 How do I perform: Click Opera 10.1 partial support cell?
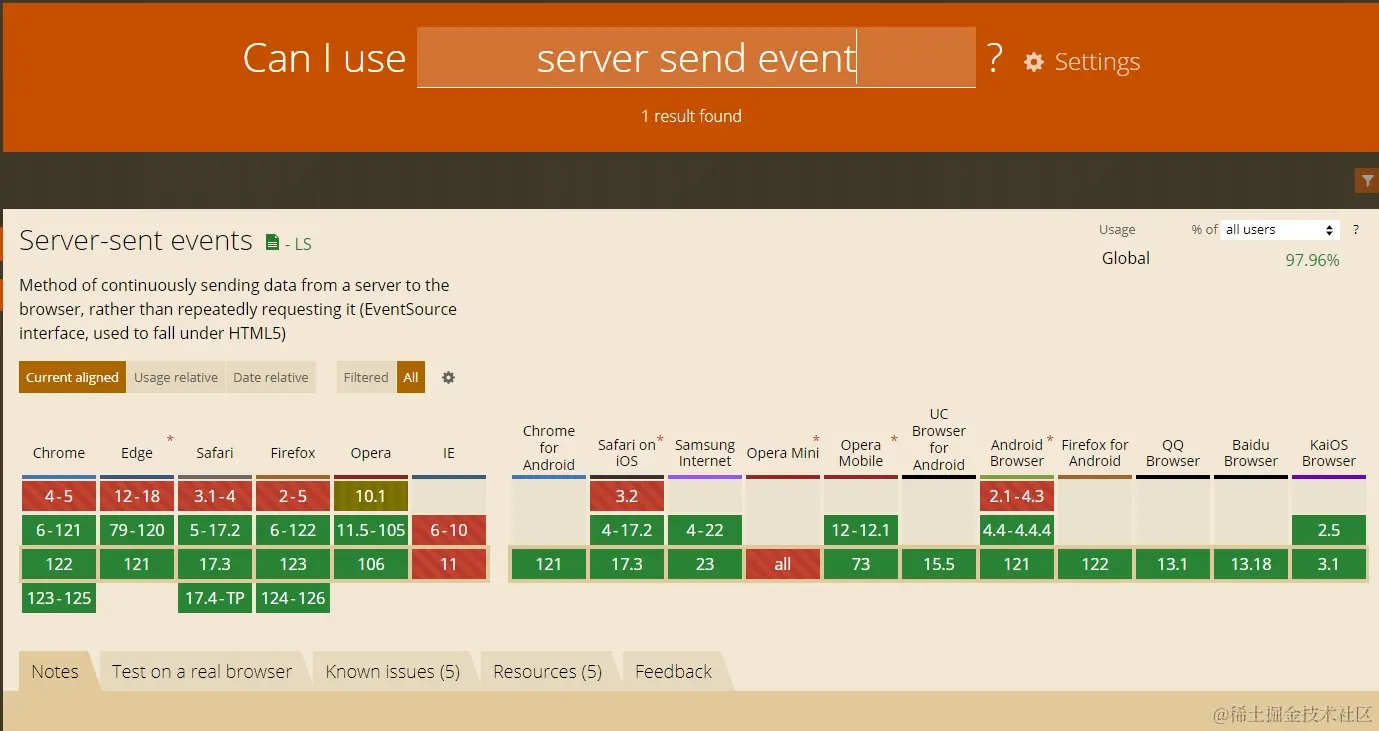[x=371, y=496]
